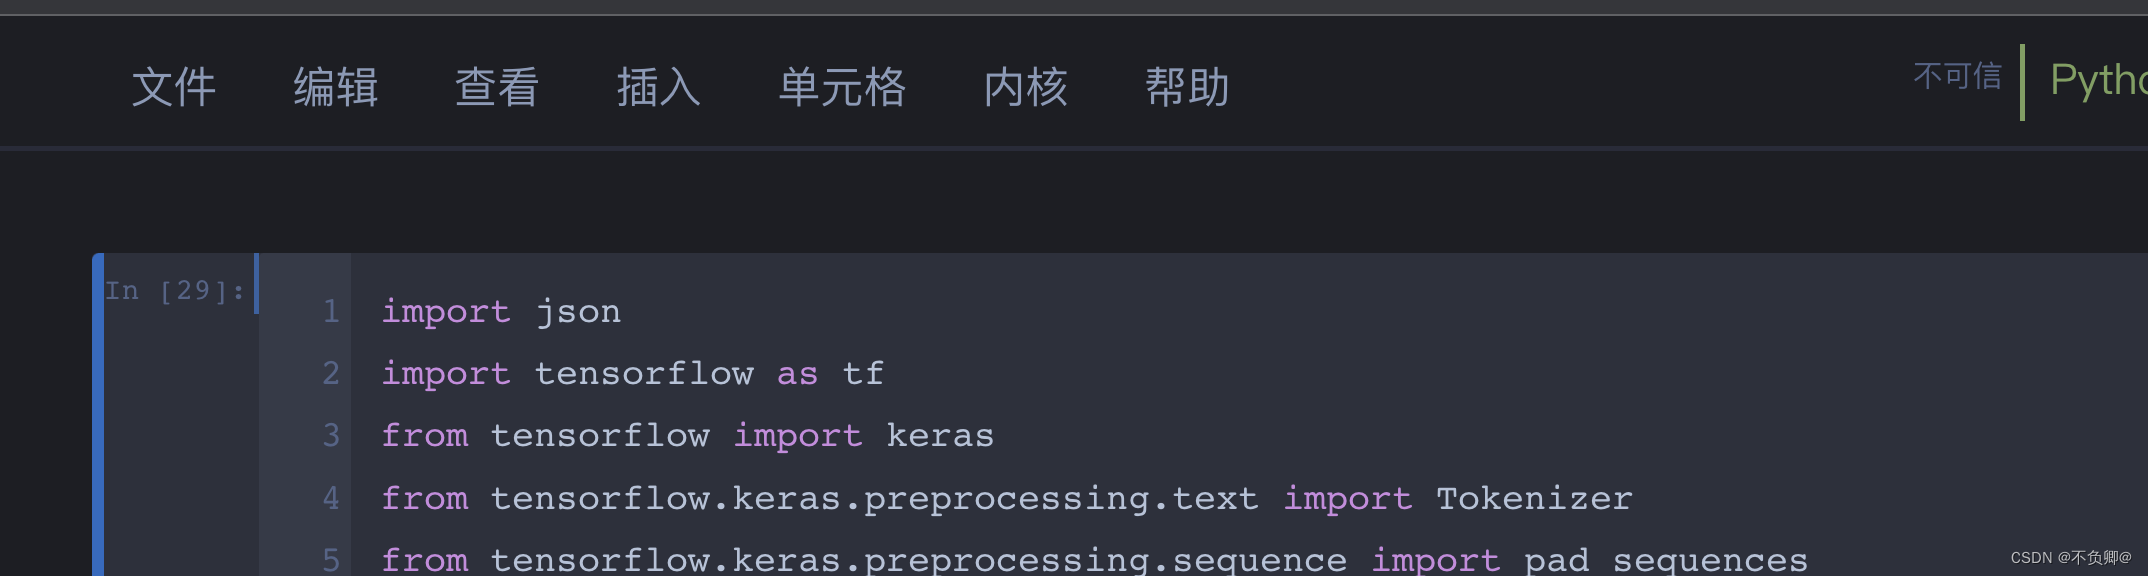Place cursor on the import json line
The width and height of the screenshot is (2148, 576).
(500, 311)
